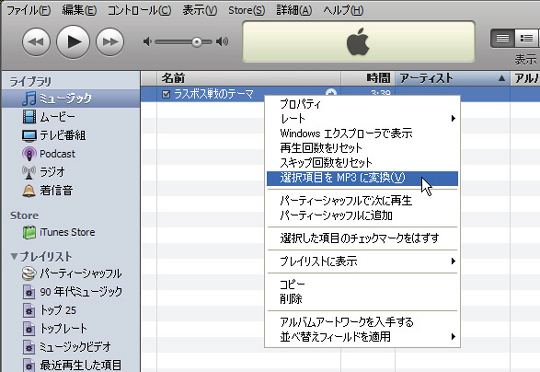Image resolution: width=540 pixels, height=372 pixels.
Task: Click the low volume speaker icon
Action: click(x=147, y=42)
